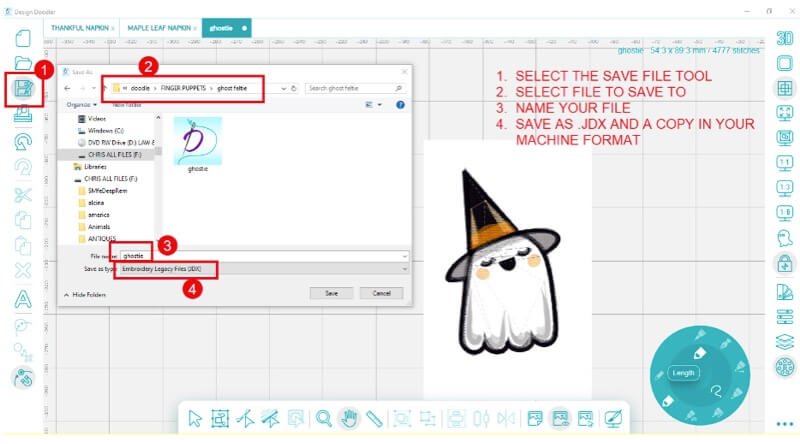
Task: Click the back arrow in Save As dialog
Action: point(67,88)
